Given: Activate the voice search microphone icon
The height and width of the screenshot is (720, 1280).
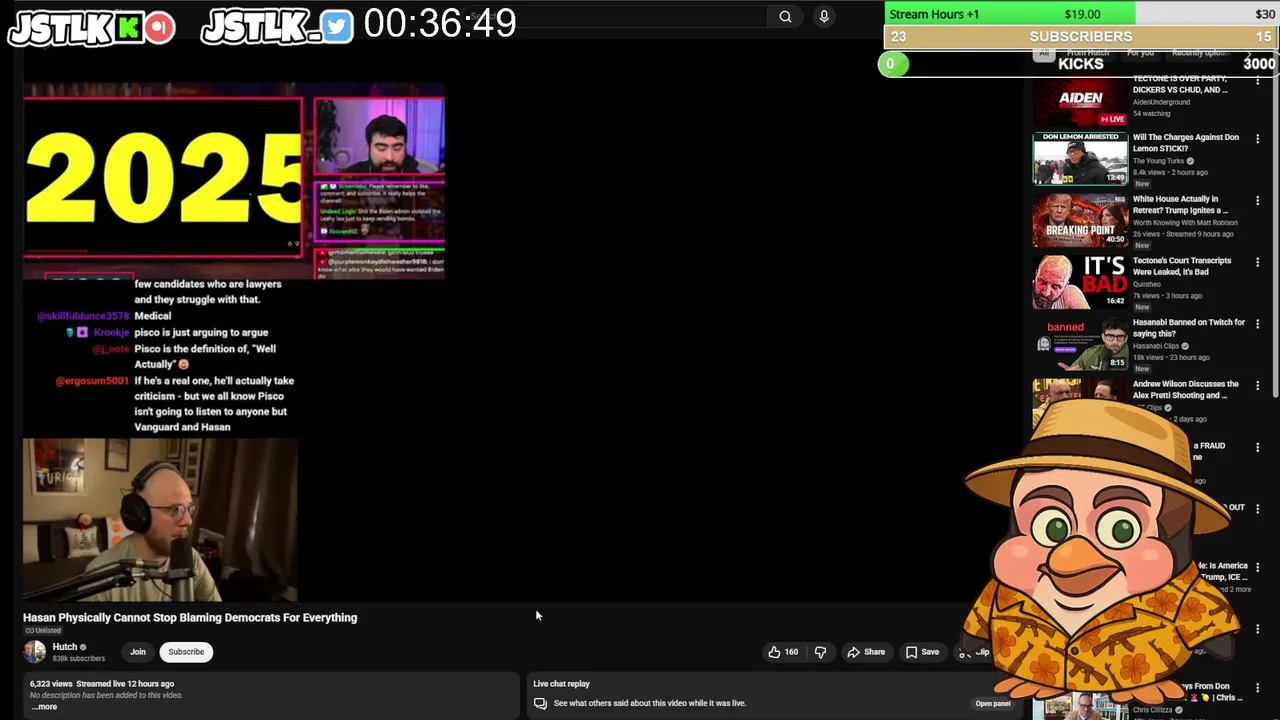Looking at the screenshot, I should (x=824, y=16).
